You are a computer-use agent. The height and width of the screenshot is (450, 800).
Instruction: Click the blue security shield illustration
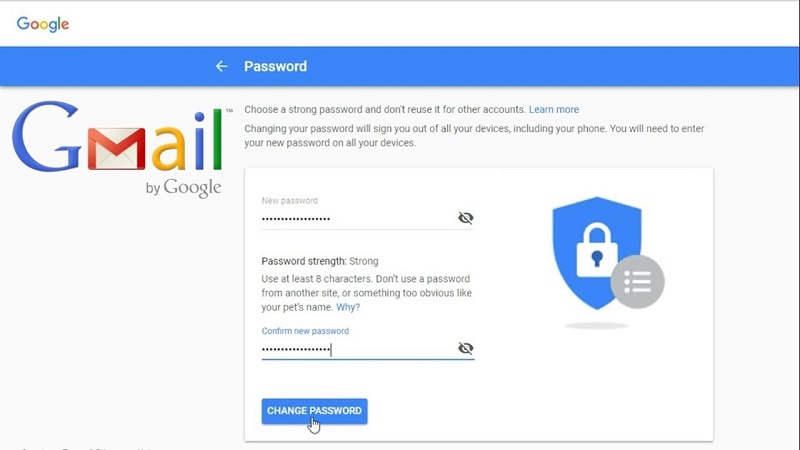[597, 253]
